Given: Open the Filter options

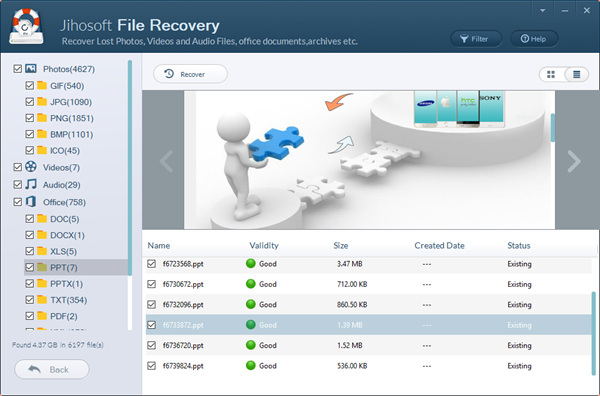Looking at the screenshot, I should click(x=476, y=39).
